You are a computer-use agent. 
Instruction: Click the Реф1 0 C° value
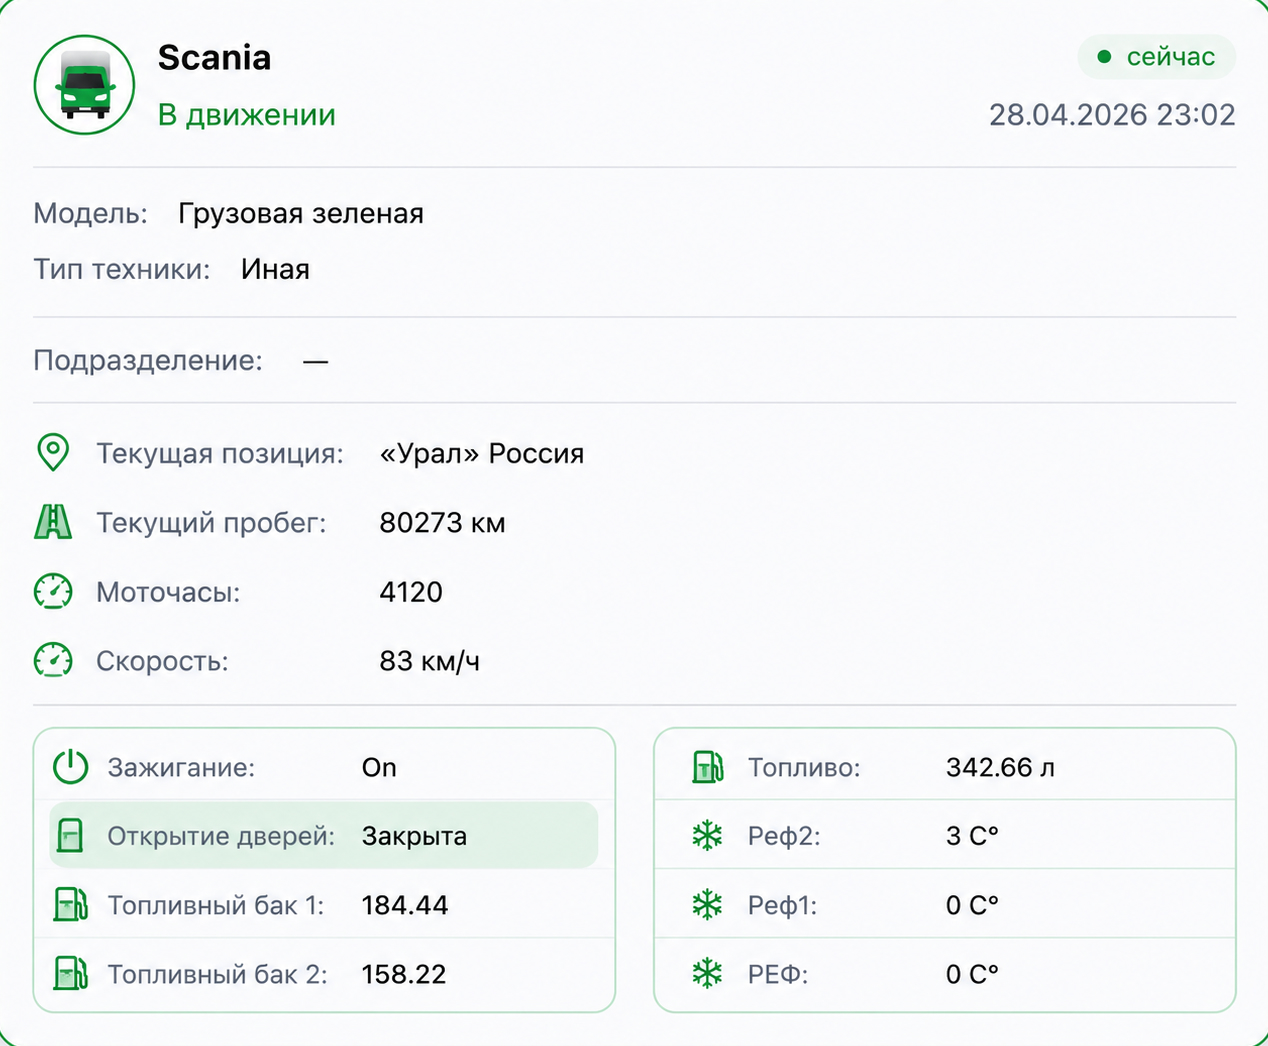[972, 905]
